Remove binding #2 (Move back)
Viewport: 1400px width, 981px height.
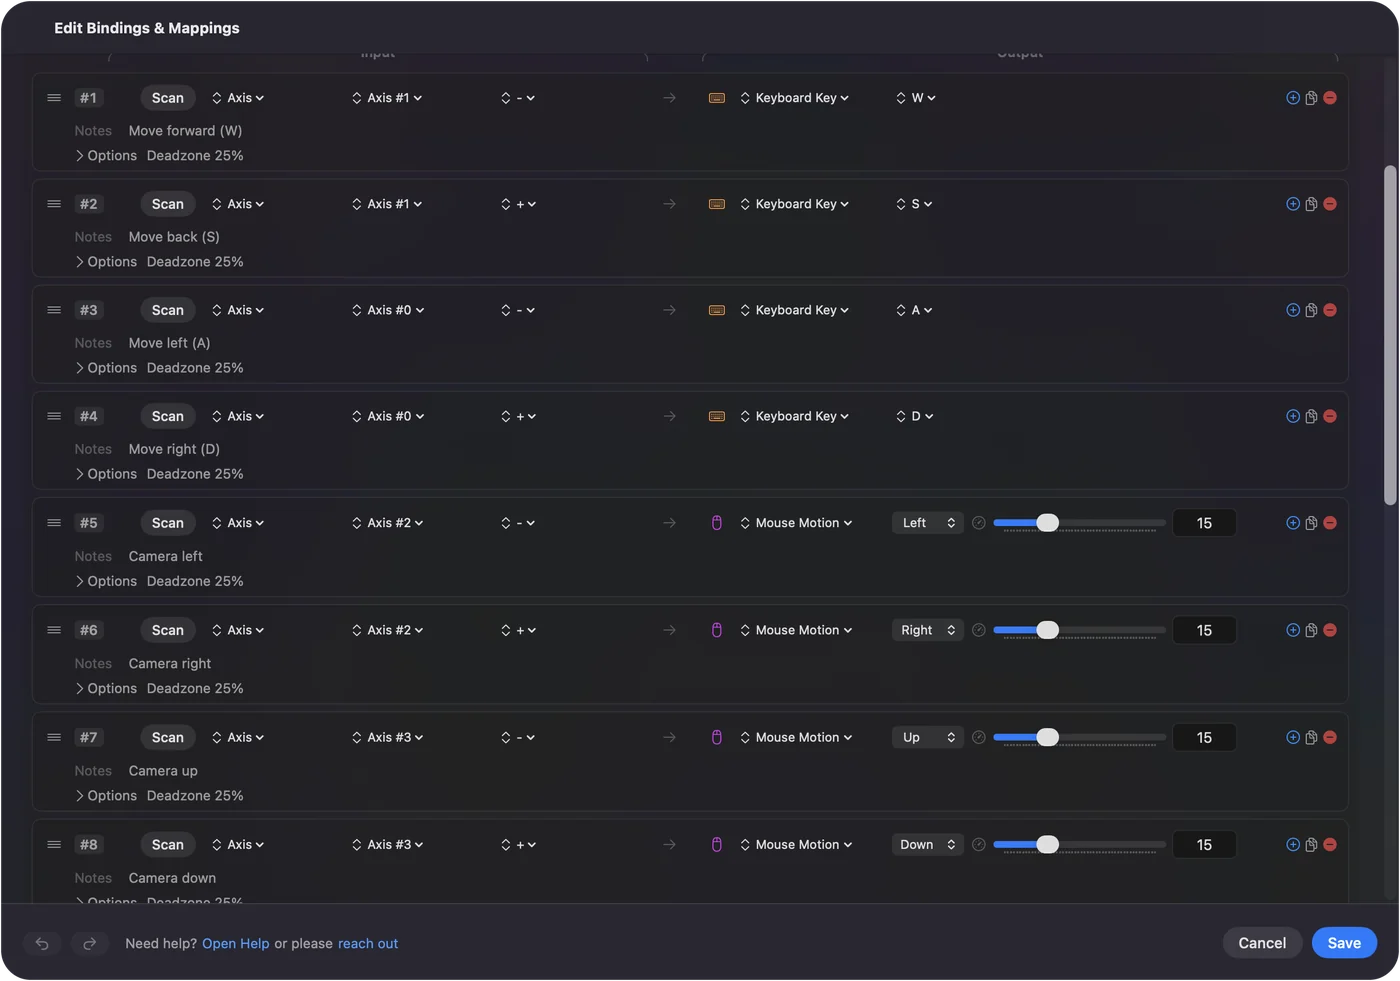pos(1330,204)
